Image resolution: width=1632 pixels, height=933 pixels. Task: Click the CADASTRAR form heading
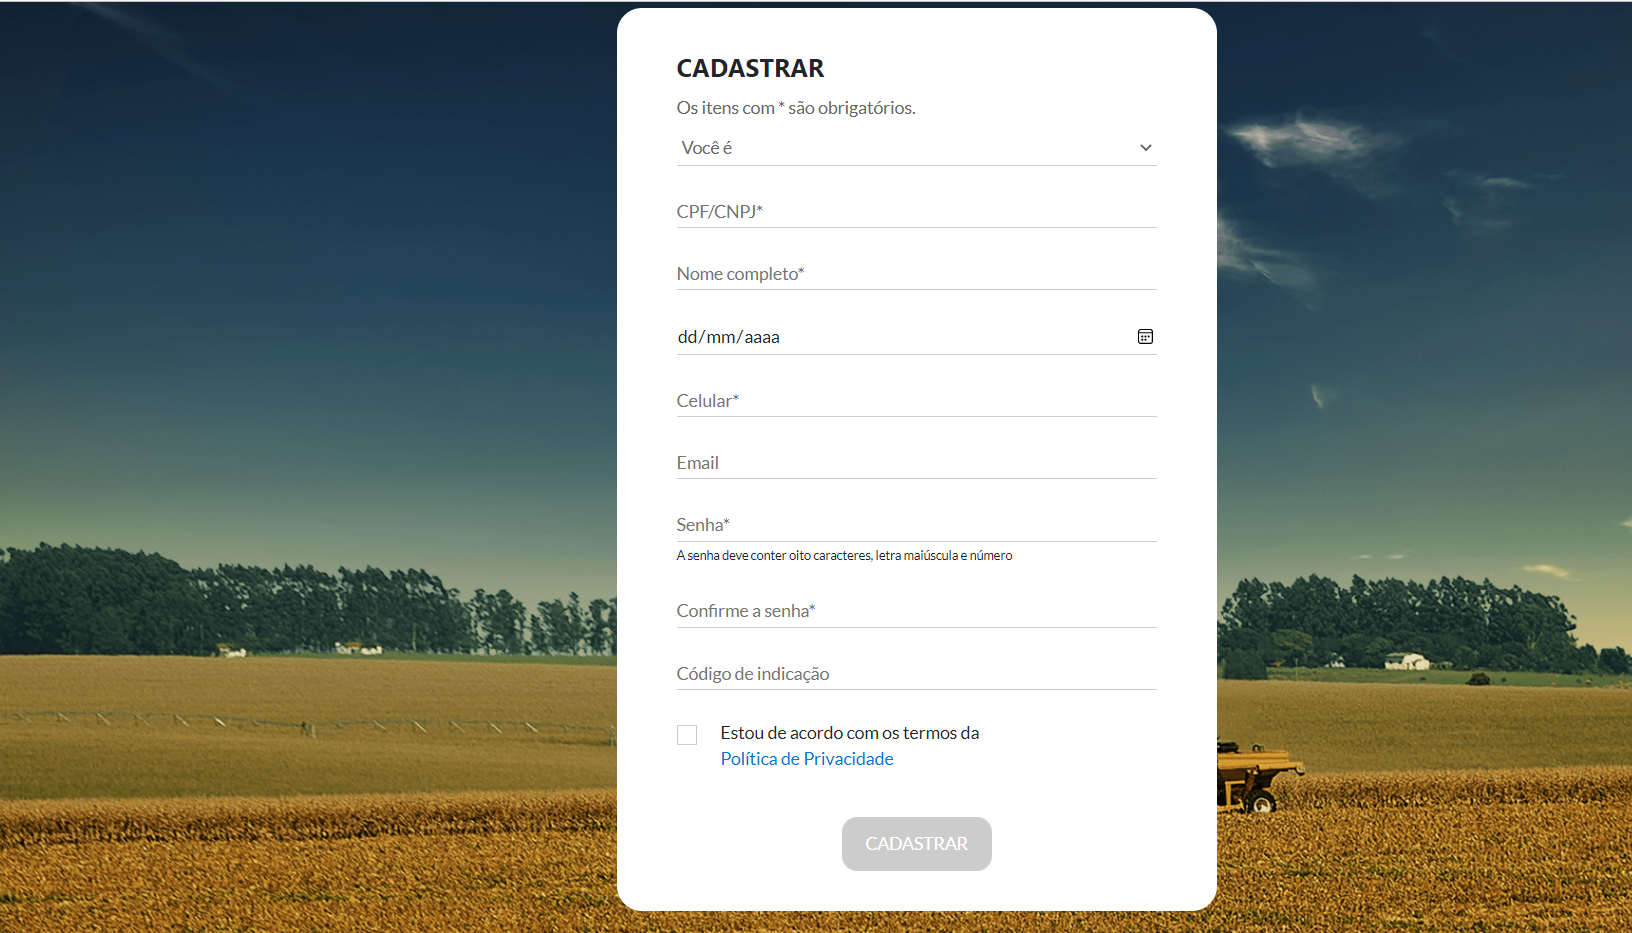pyautogui.click(x=750, y=68)
